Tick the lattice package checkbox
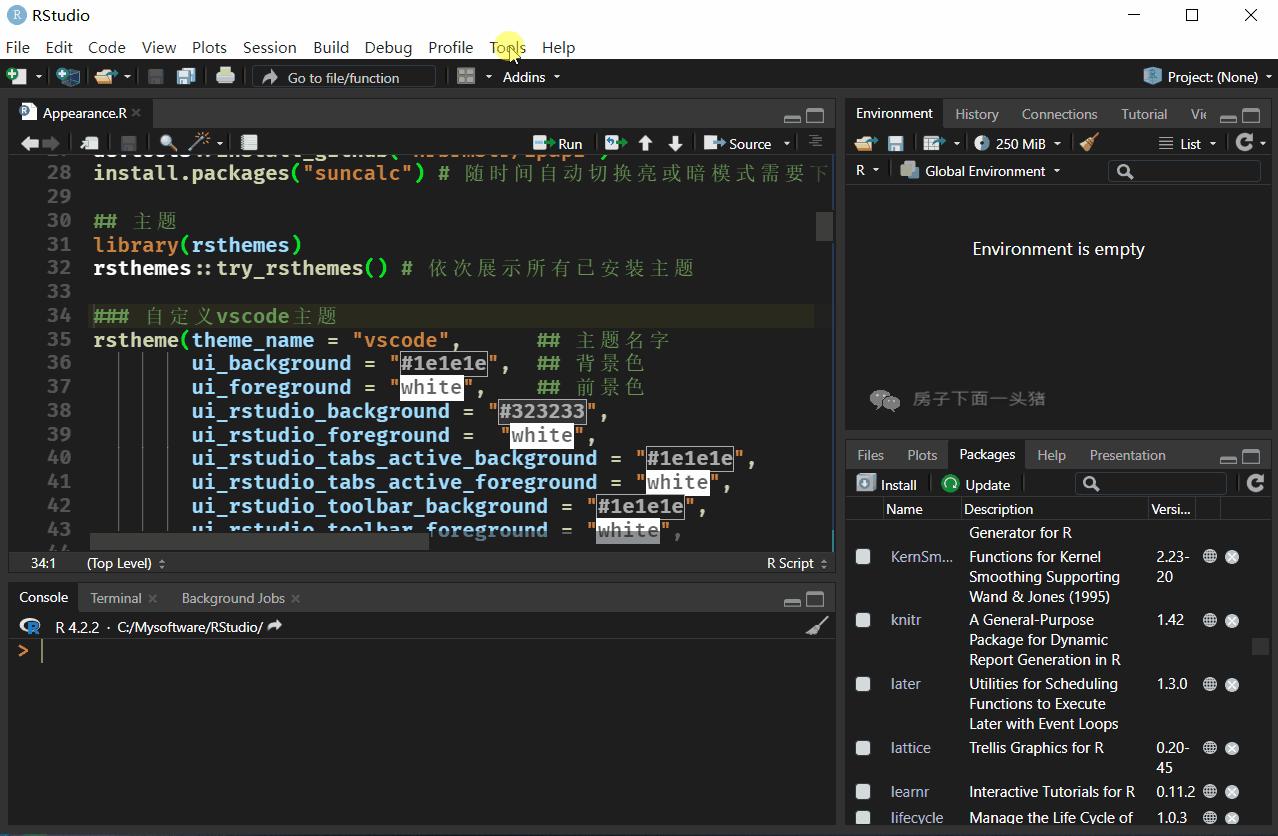Screen dimensions: 1278x836 tap(863, 748)
